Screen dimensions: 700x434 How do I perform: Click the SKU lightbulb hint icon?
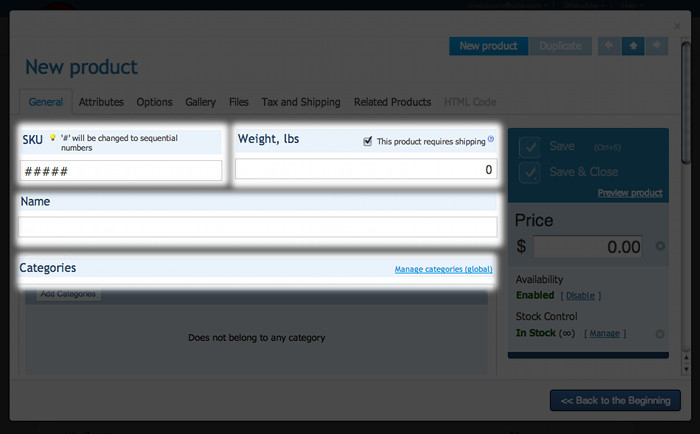52,139
